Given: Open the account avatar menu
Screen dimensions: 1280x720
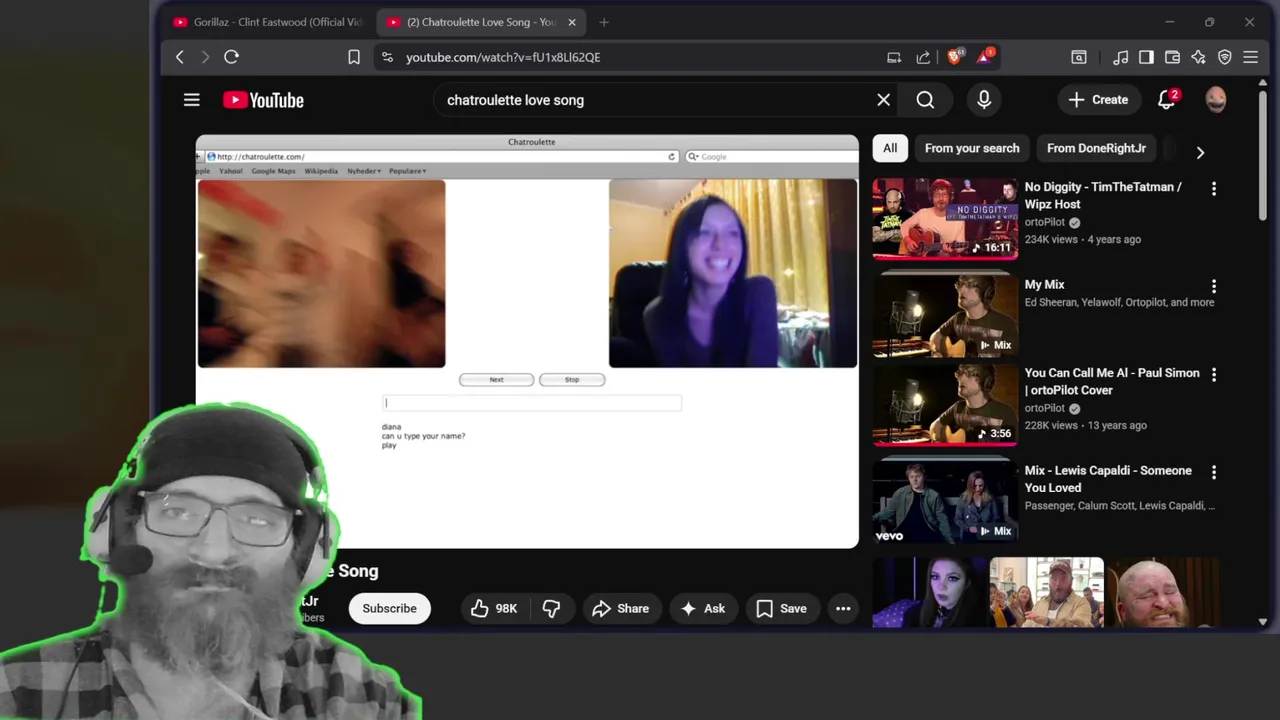Looking at the screenshot, I should (1216, 100).
